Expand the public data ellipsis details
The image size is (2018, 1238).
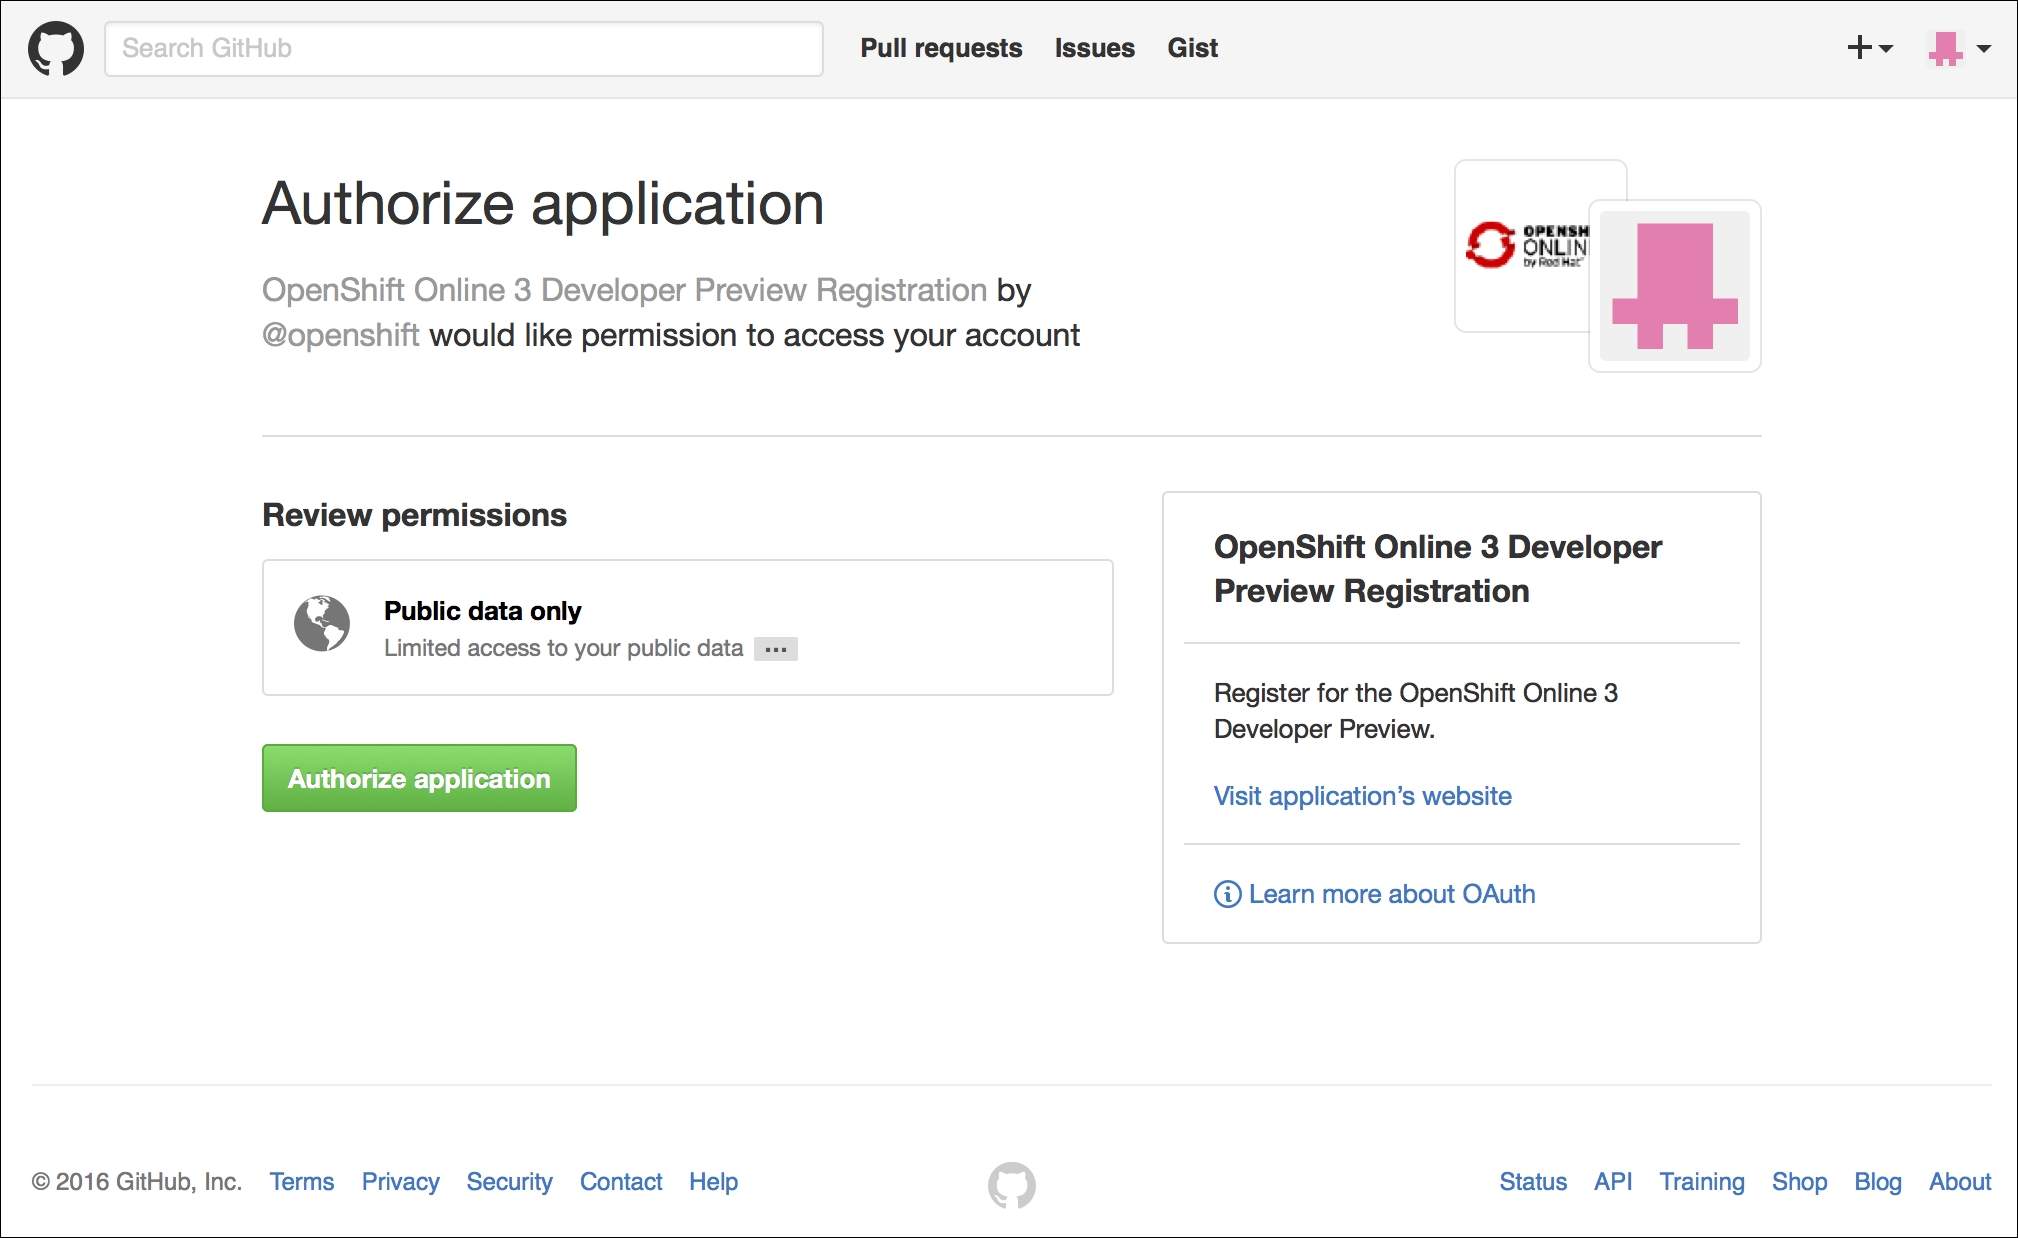[x=776, y=649]
